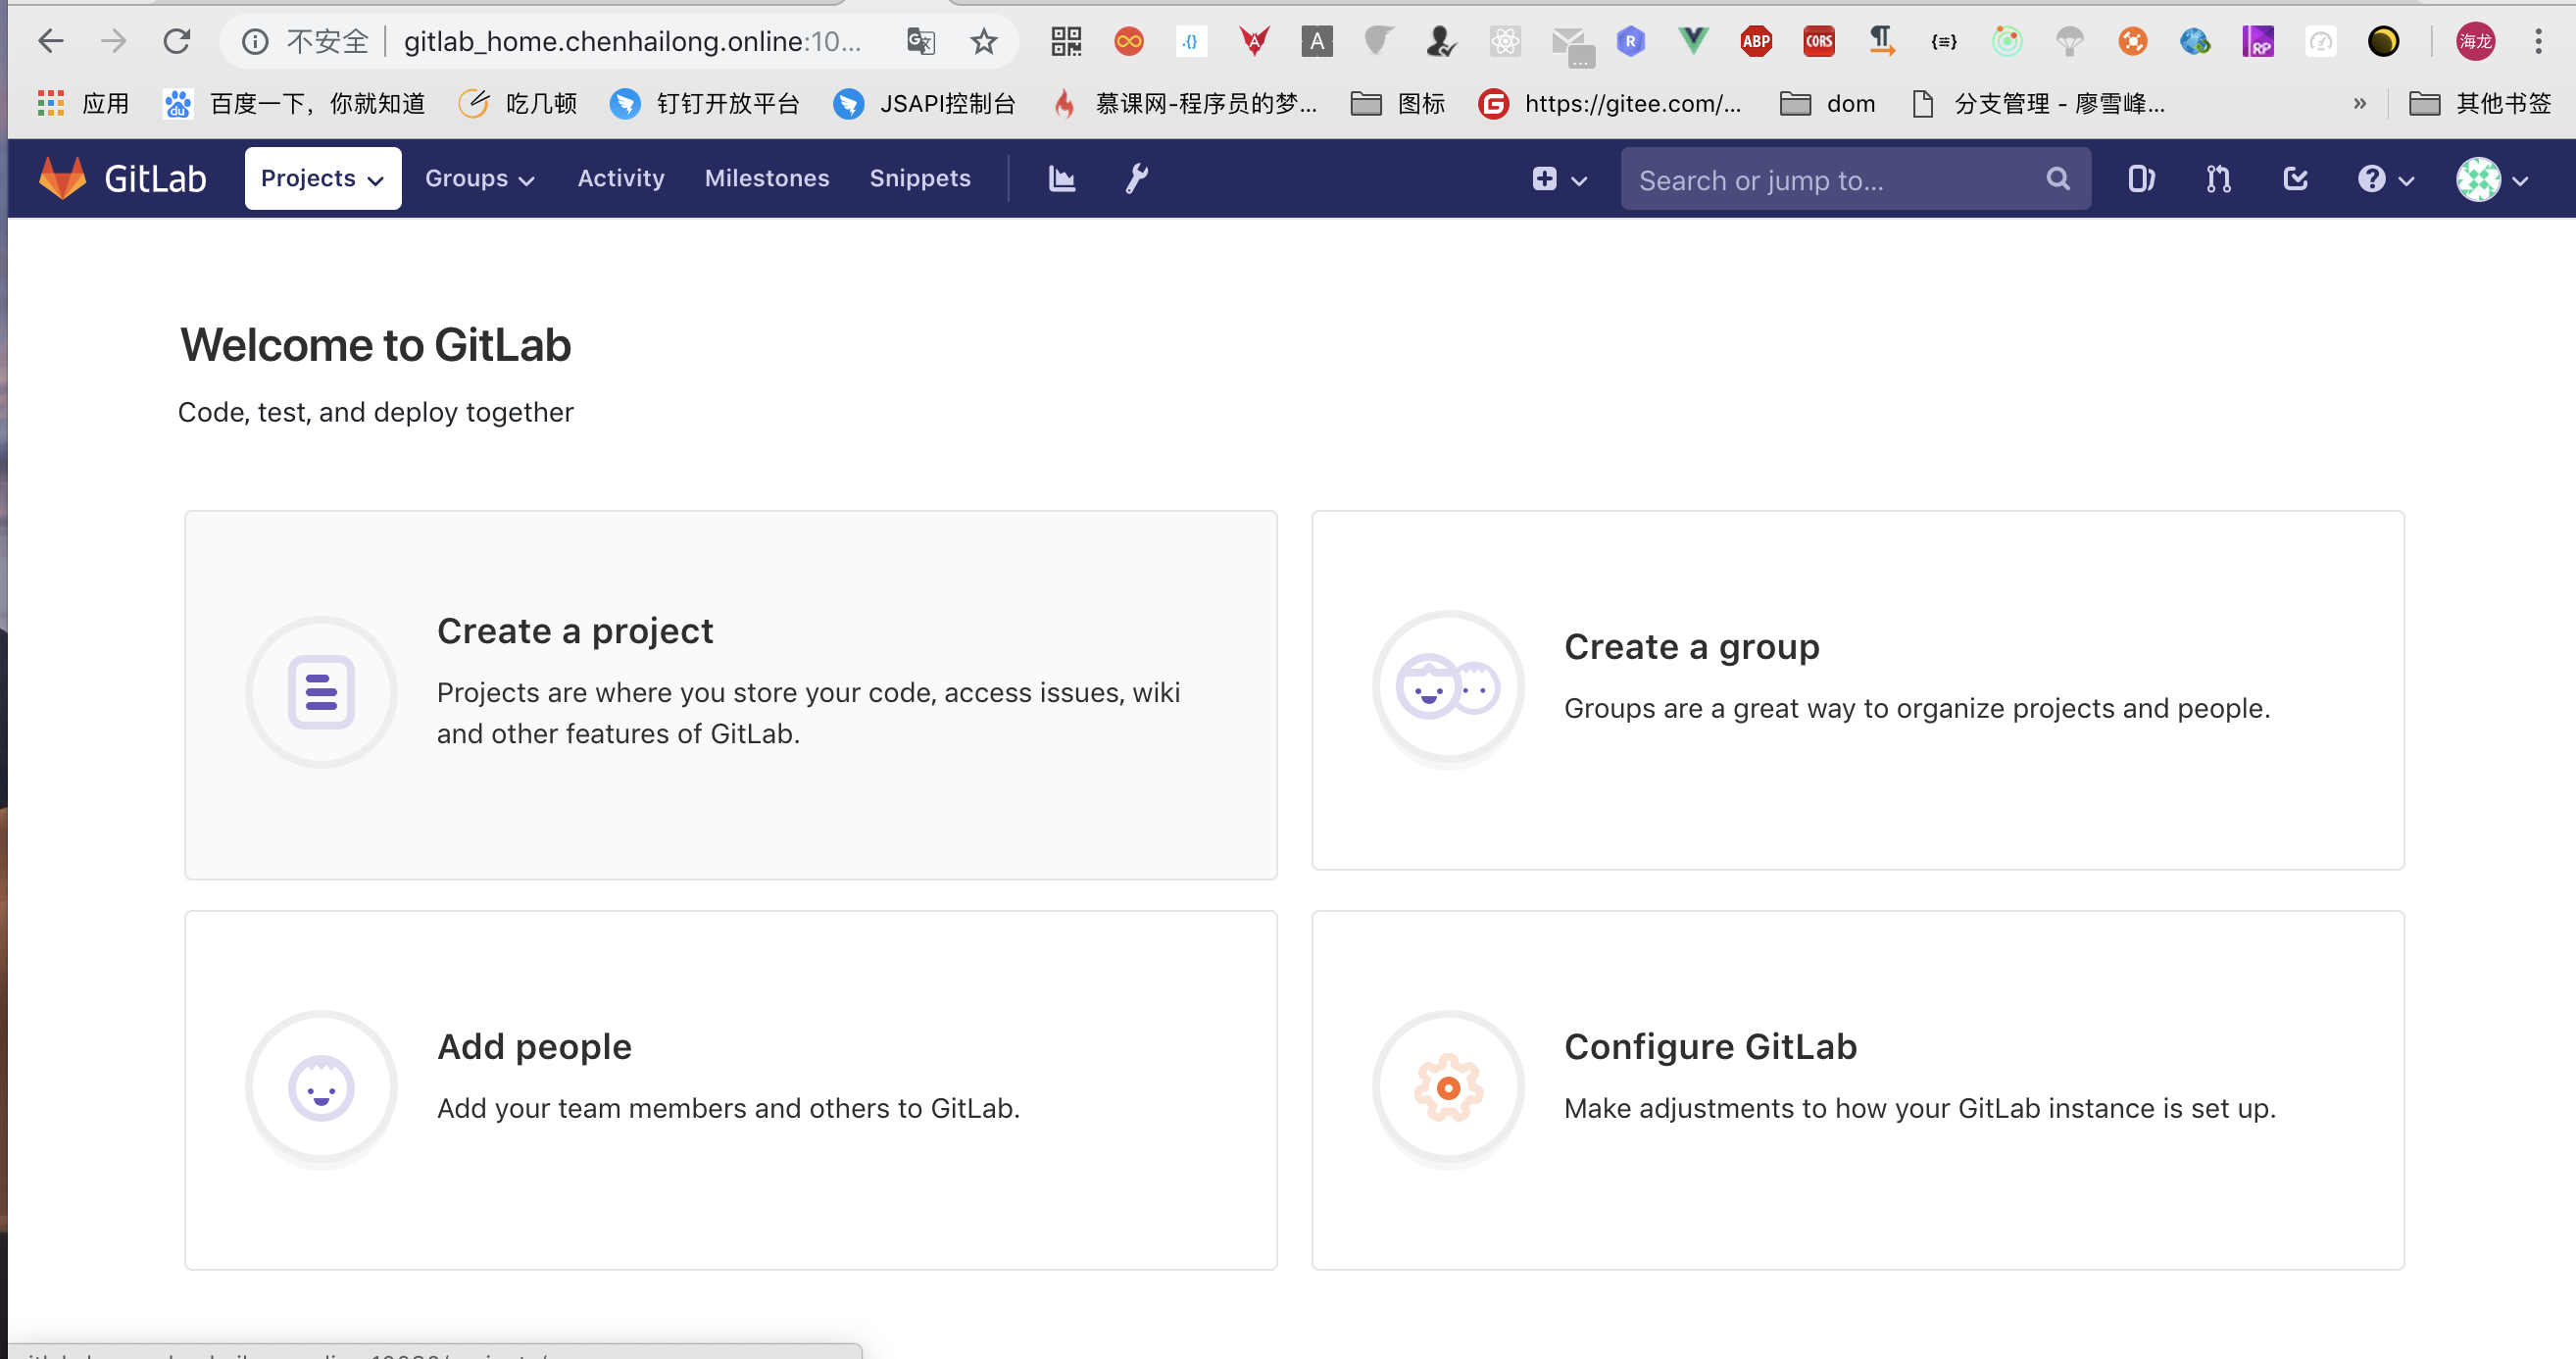Open the instance statistics chart icon
Image resolution: width=2576 pixels, height=1359 pixels.
click(1061, 178)
